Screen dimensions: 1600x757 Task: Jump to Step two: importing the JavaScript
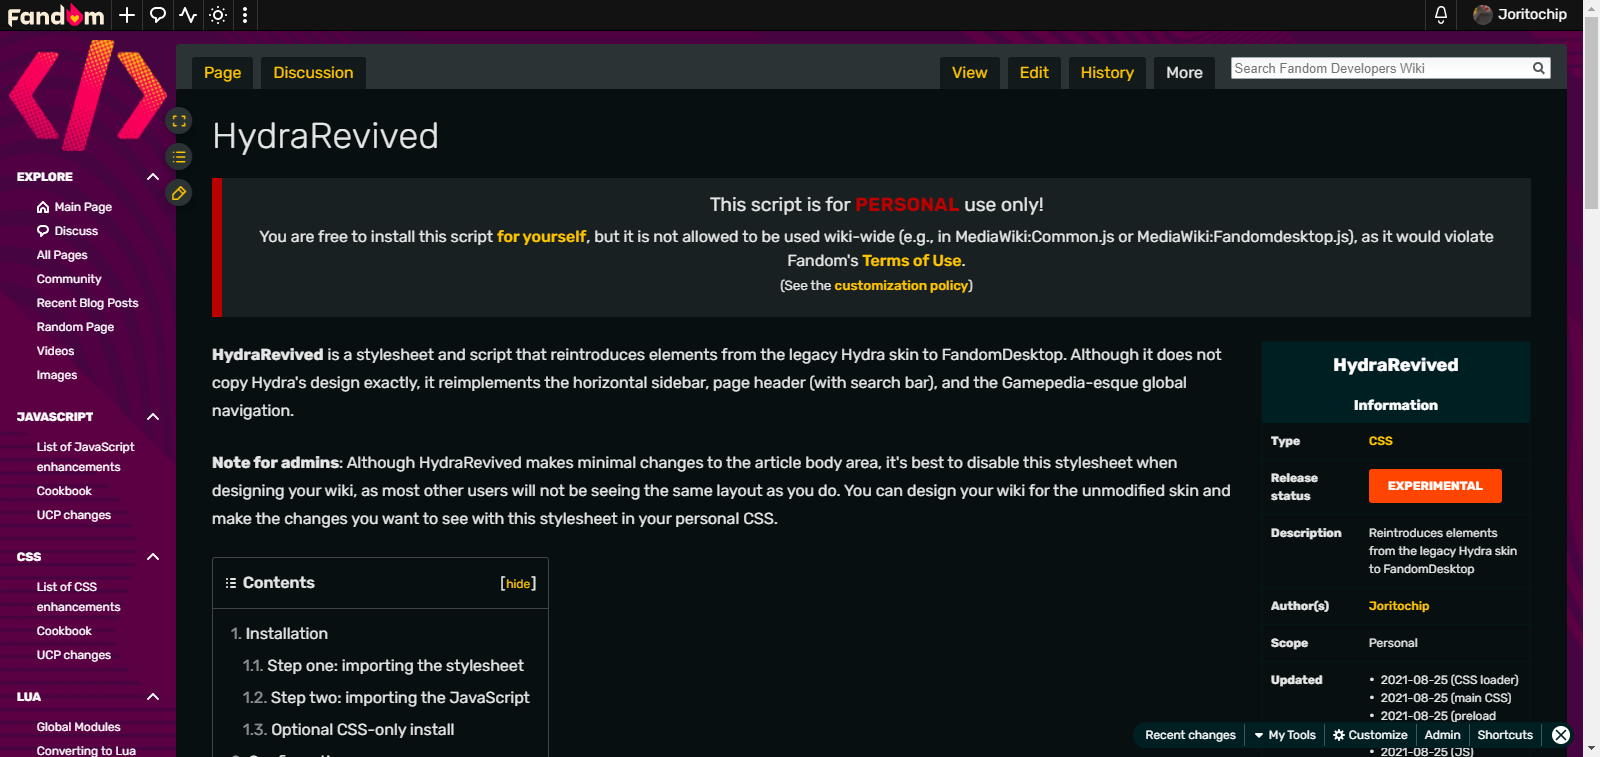pyautogui.click(x=386, y=698)
